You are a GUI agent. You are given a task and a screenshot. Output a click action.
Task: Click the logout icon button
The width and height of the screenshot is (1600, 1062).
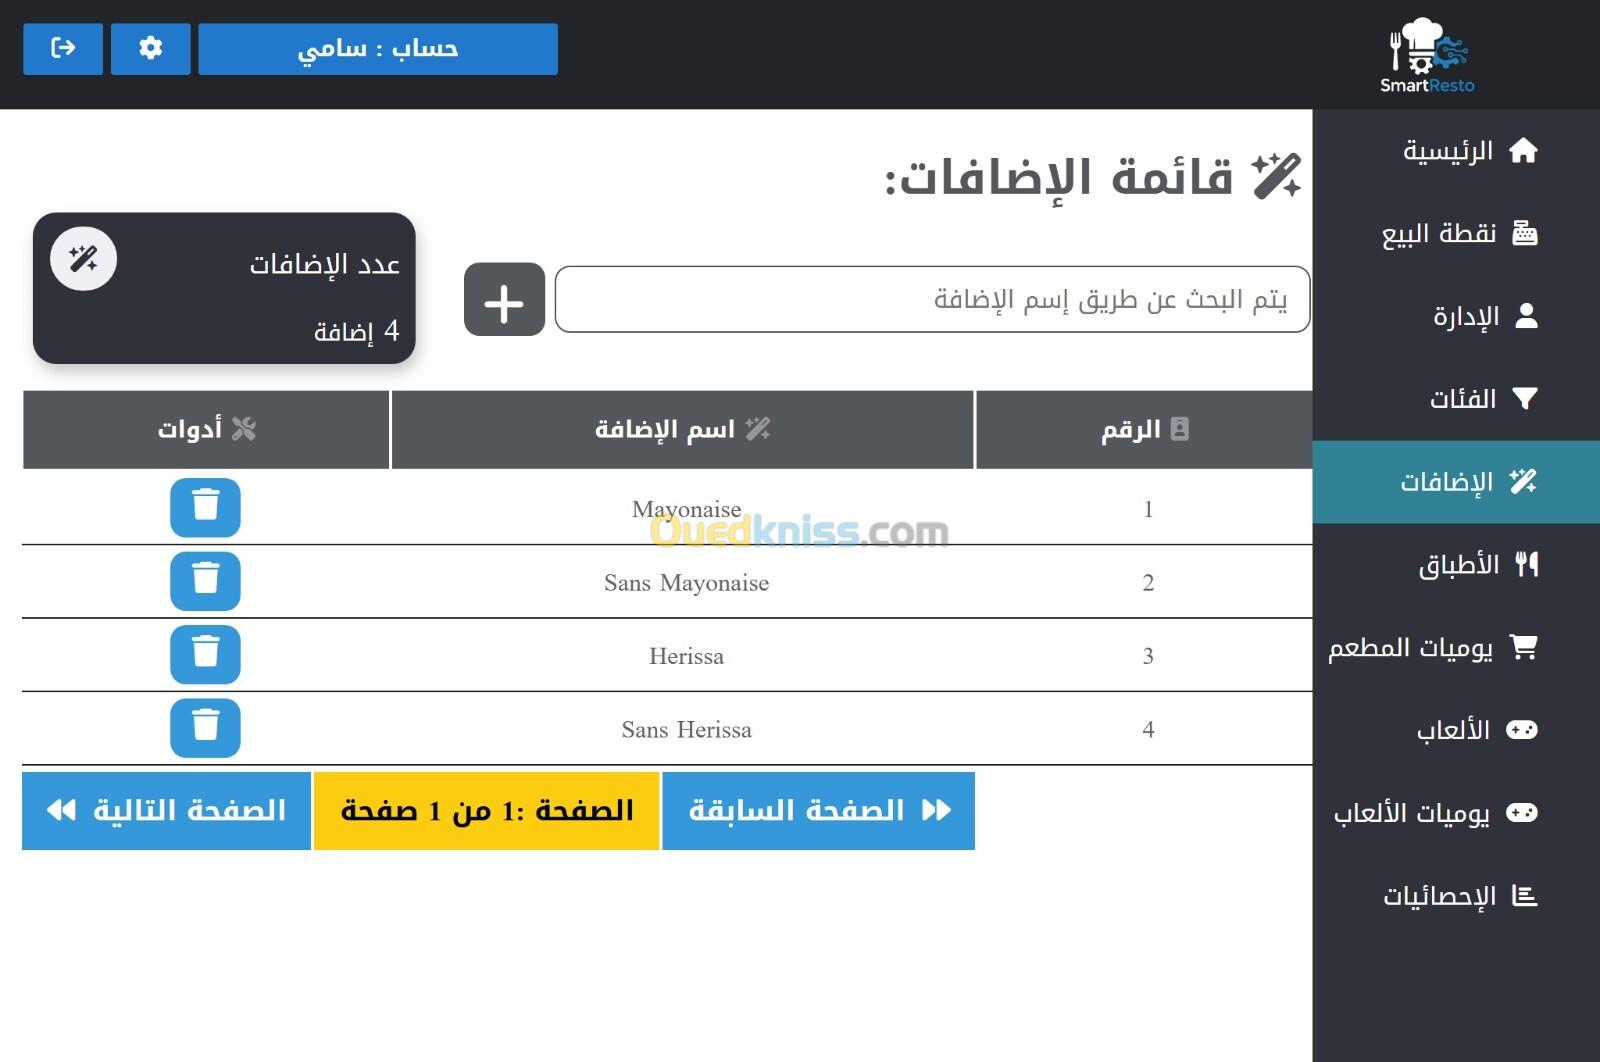(x=62, y=49)
